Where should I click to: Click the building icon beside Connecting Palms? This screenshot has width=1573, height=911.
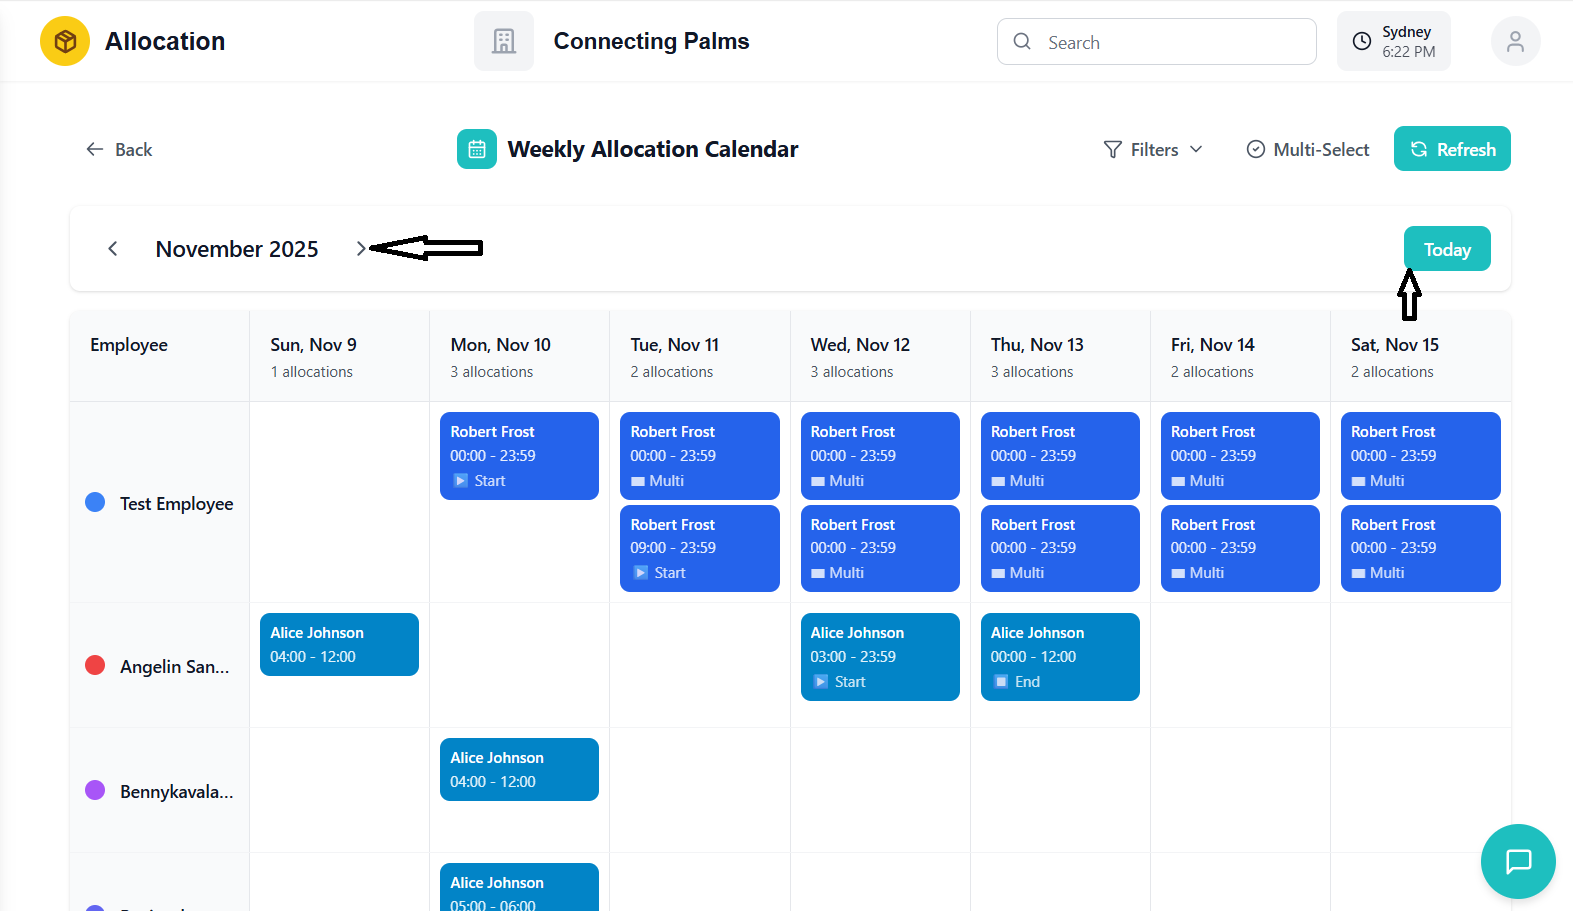point(504,41)
